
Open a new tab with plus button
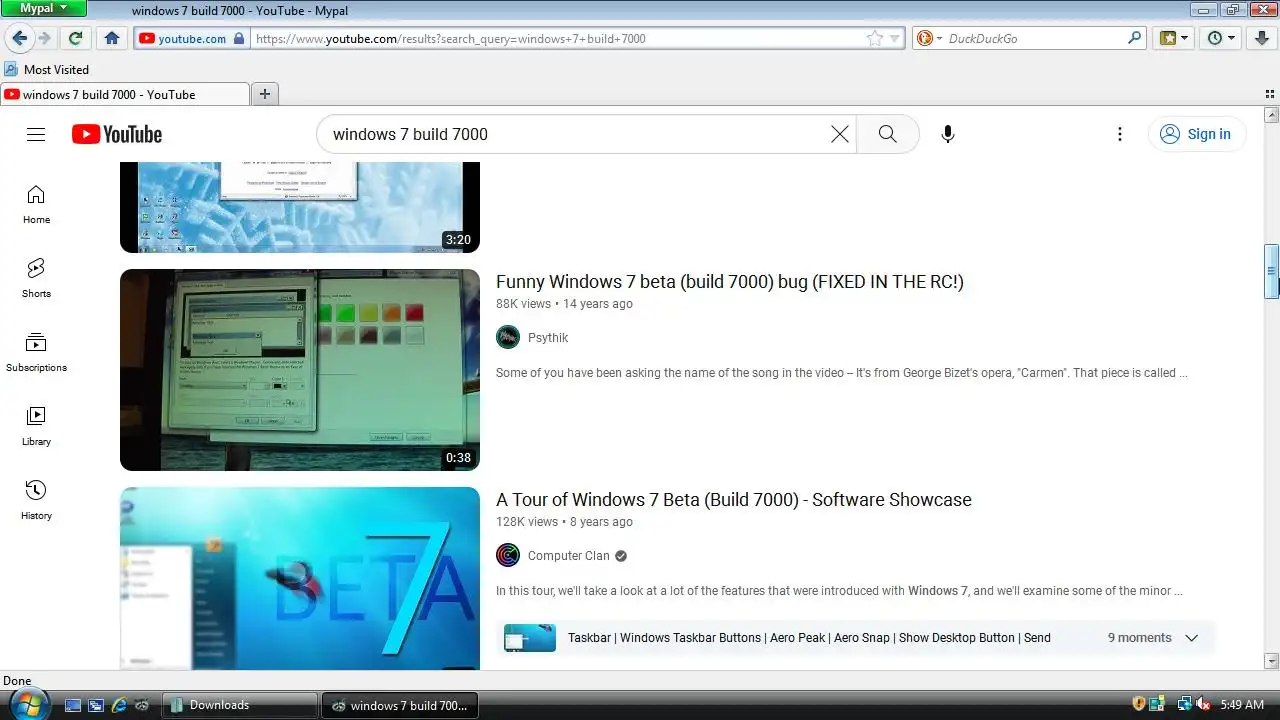coord(265,94)
